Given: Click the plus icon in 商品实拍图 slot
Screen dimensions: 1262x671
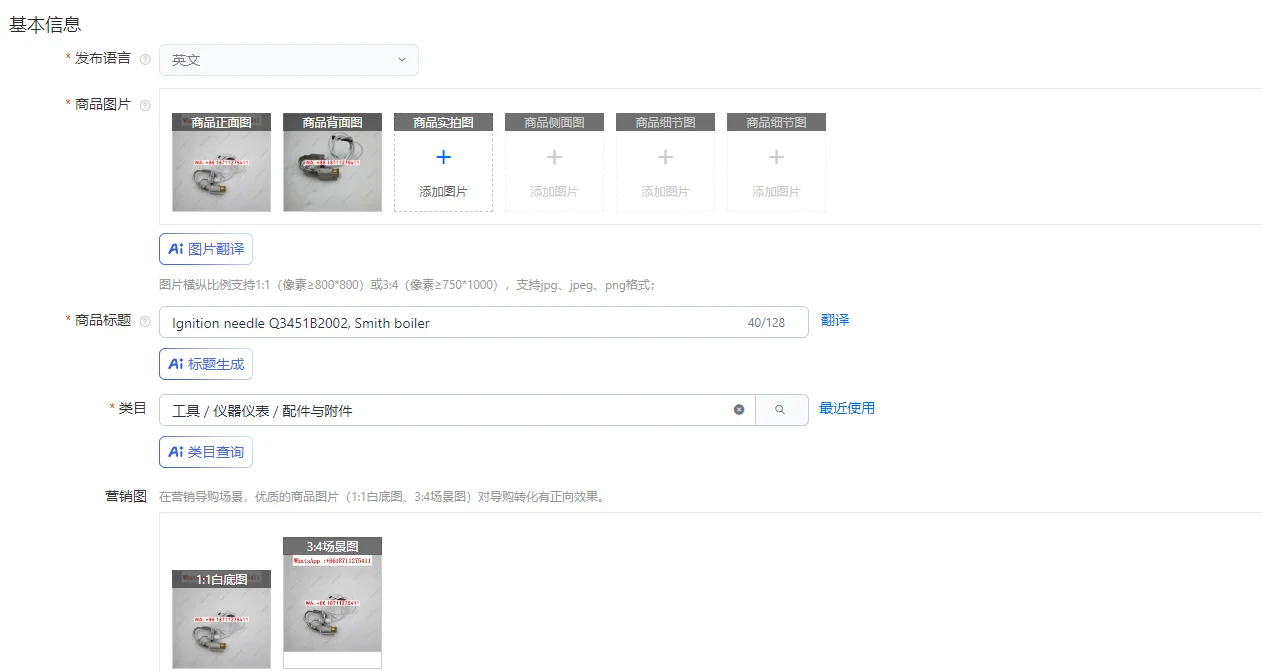Looking at the screenshot, I should [443, 157].
